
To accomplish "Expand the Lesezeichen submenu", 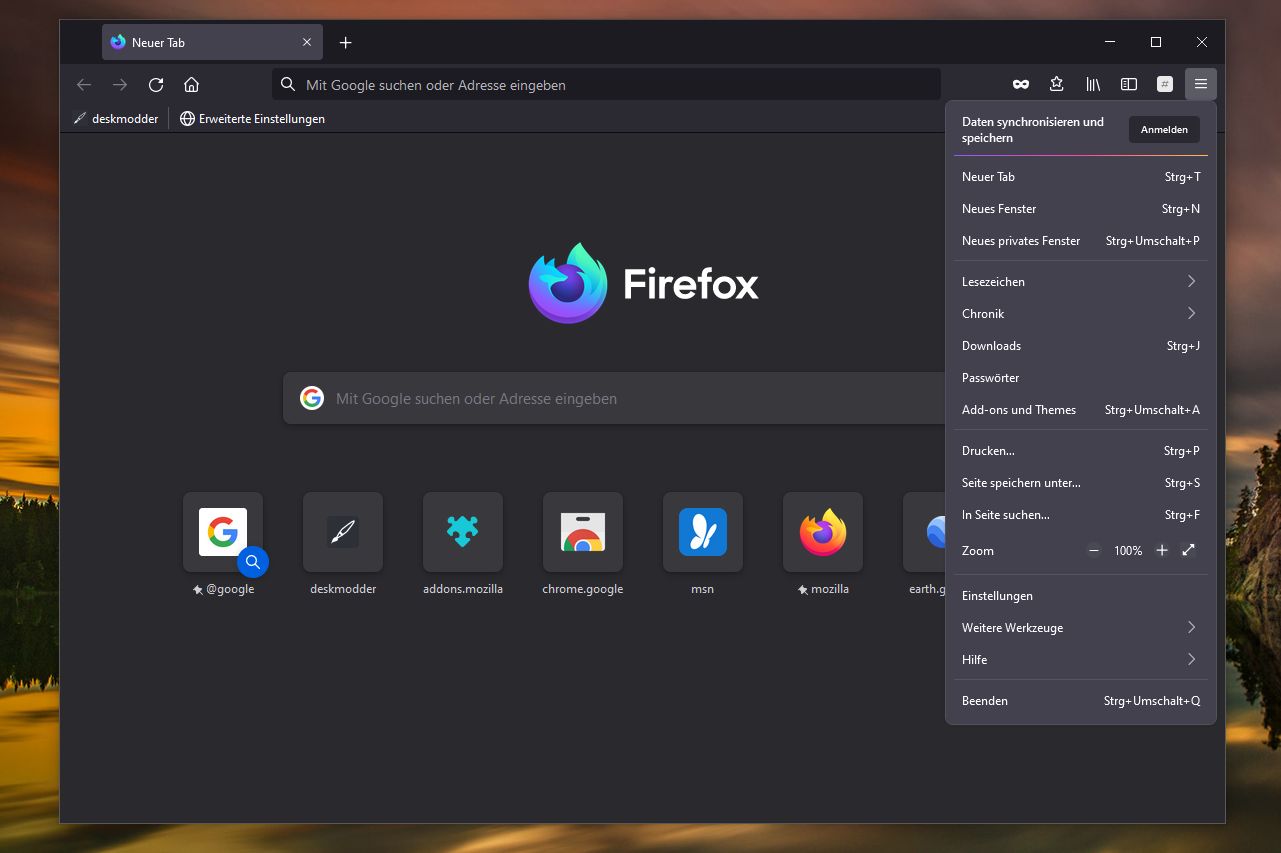I will [1081, 282].
